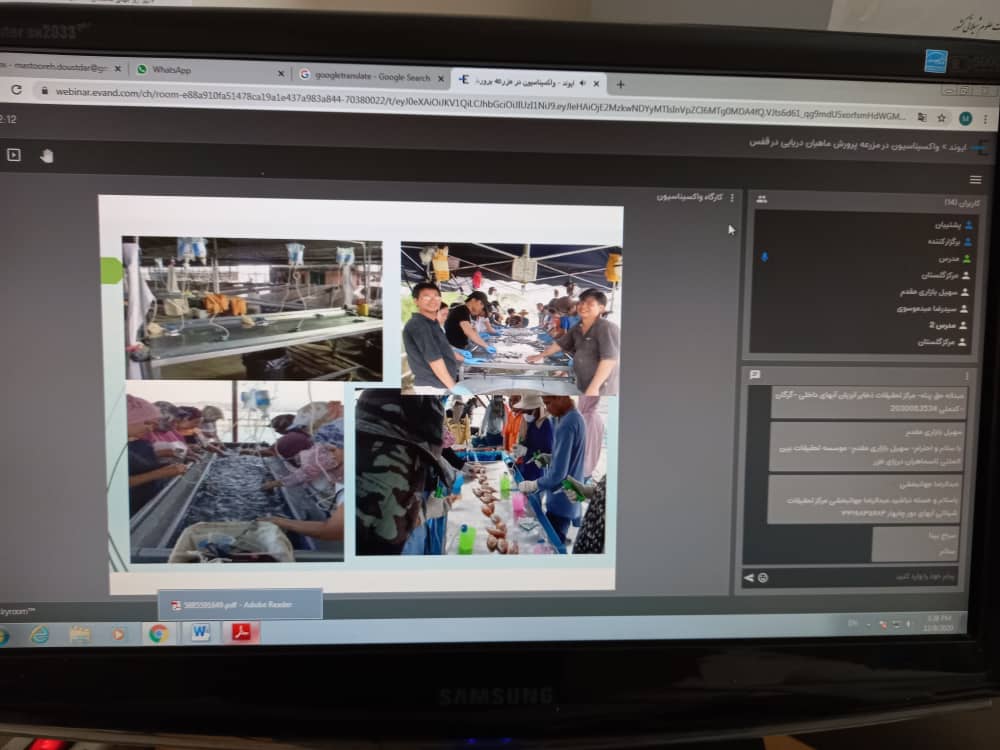Click the chat bubble icon in chat panel

tap(755, 375)
